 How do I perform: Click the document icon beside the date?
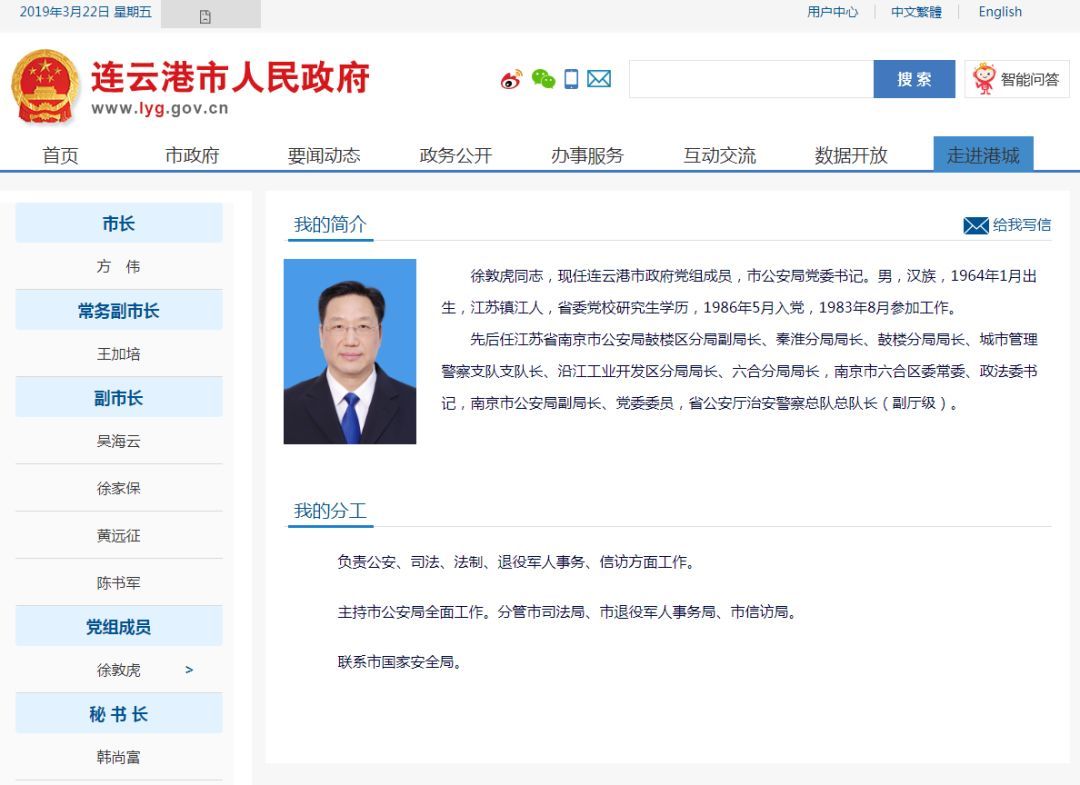pyautogui.click(x=205, y=16)
